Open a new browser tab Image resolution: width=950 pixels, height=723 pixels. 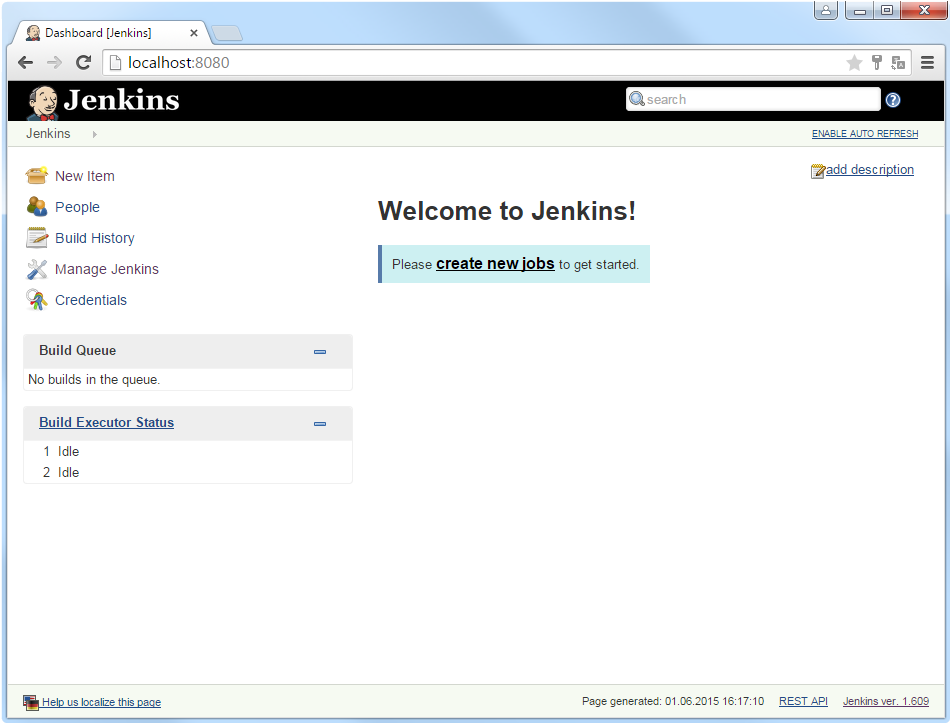tap(227, 33)
